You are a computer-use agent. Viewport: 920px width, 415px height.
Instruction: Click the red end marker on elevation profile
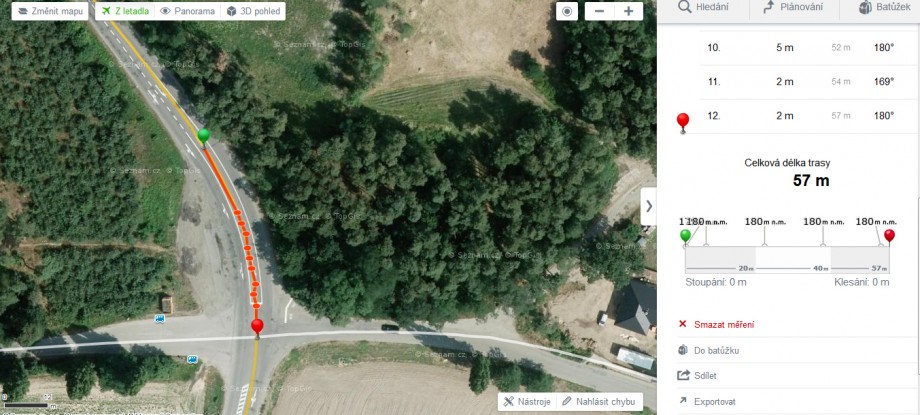tap(889, 236)
